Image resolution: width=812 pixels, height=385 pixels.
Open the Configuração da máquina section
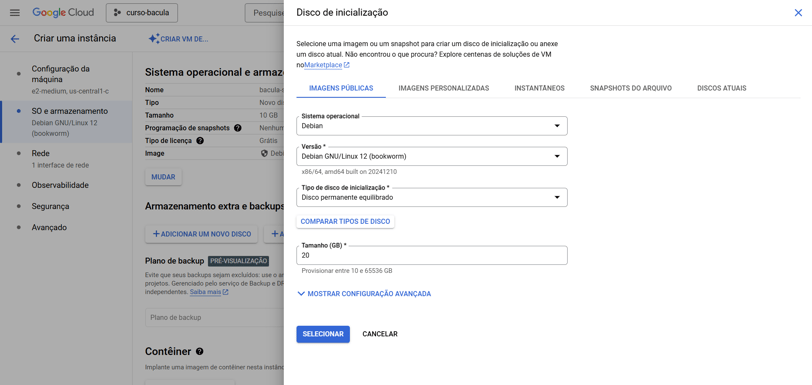click(66, 79)
